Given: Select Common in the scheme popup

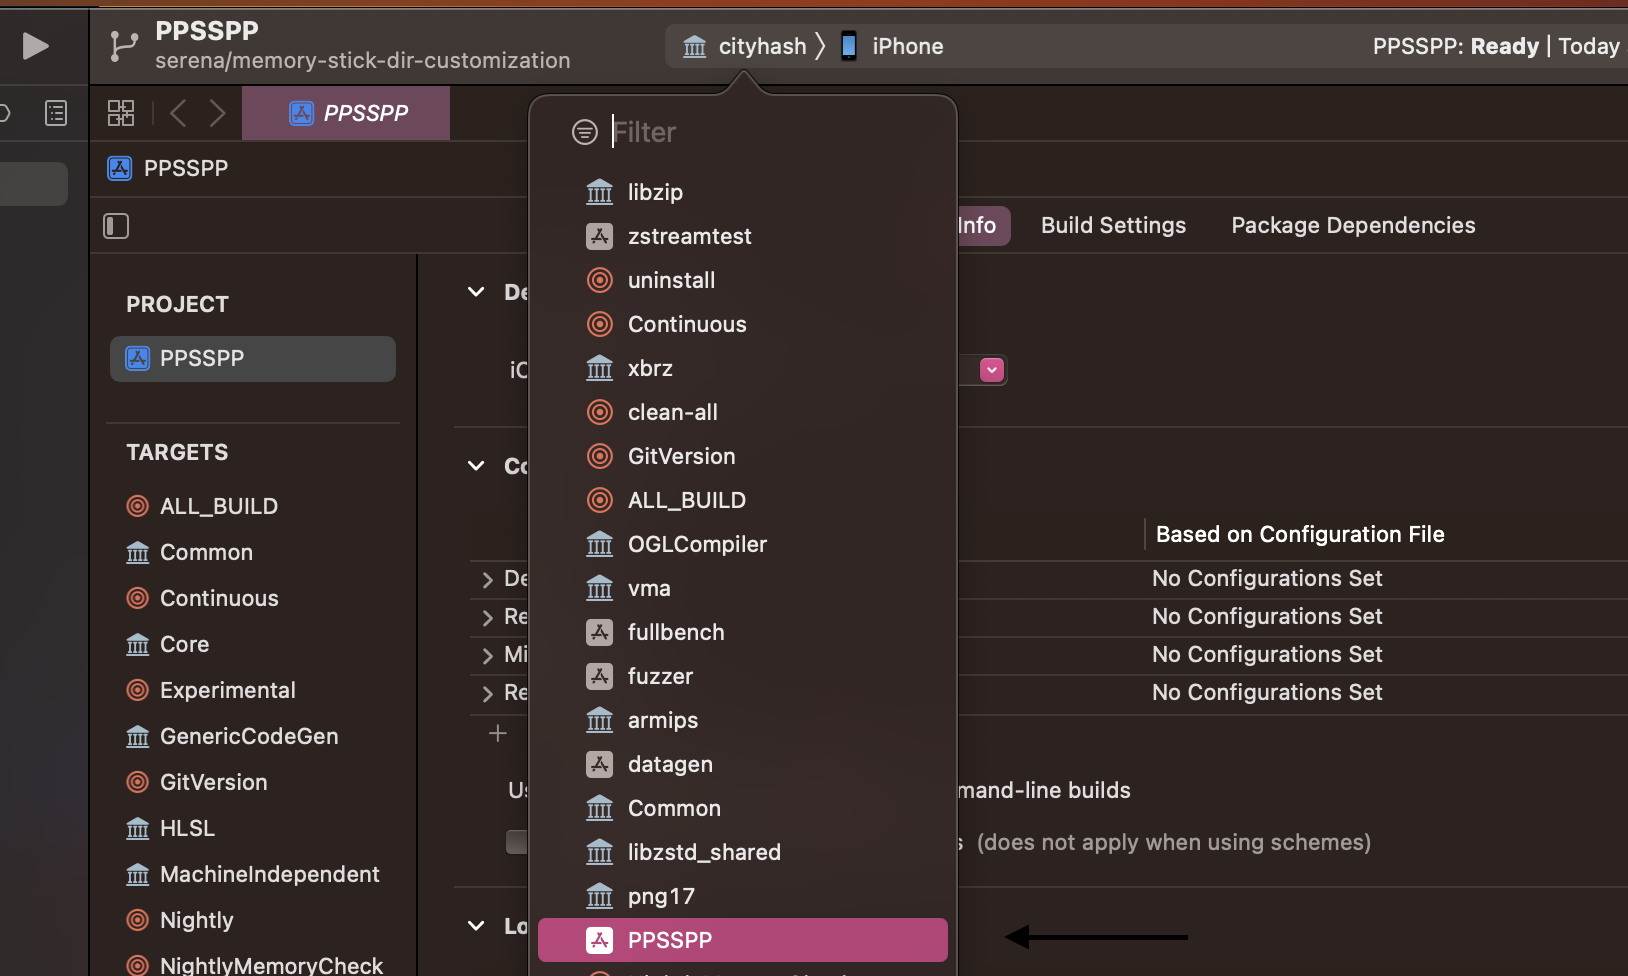Looking at the screenshot, I should tap(742, 808).
